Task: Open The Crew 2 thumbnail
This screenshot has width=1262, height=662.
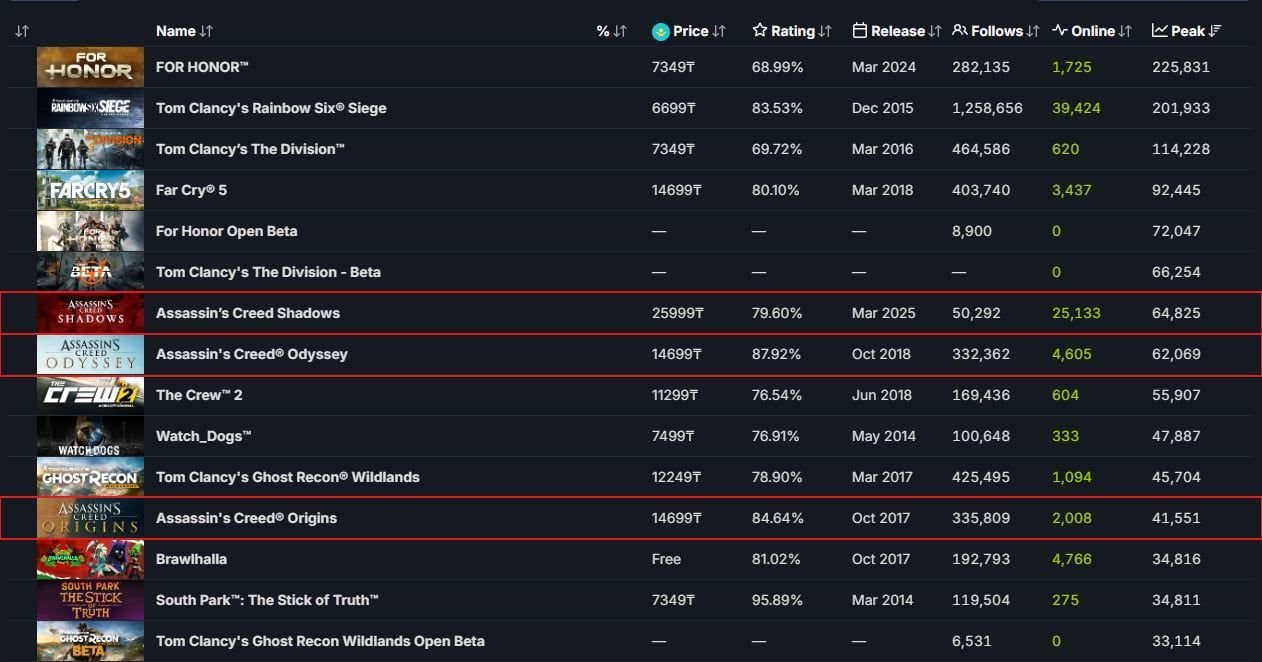Action: (x=90, y=395)
